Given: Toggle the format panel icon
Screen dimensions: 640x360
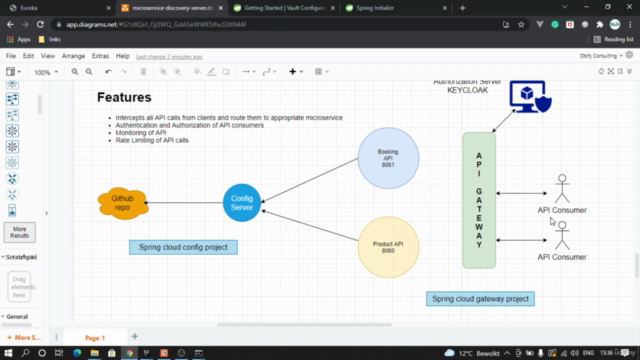Looking at the screenshot, I should point(620,71).
